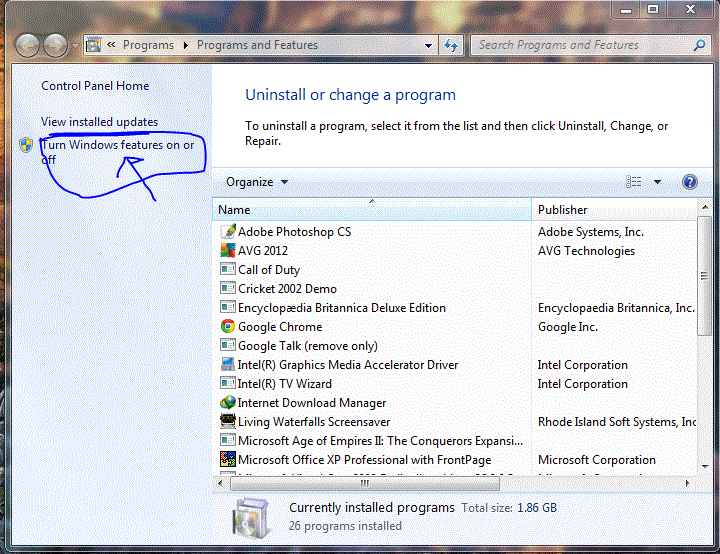Expand the view options dropdown arrow
This screenshot has height=554, width=720.
coord(657,182)
